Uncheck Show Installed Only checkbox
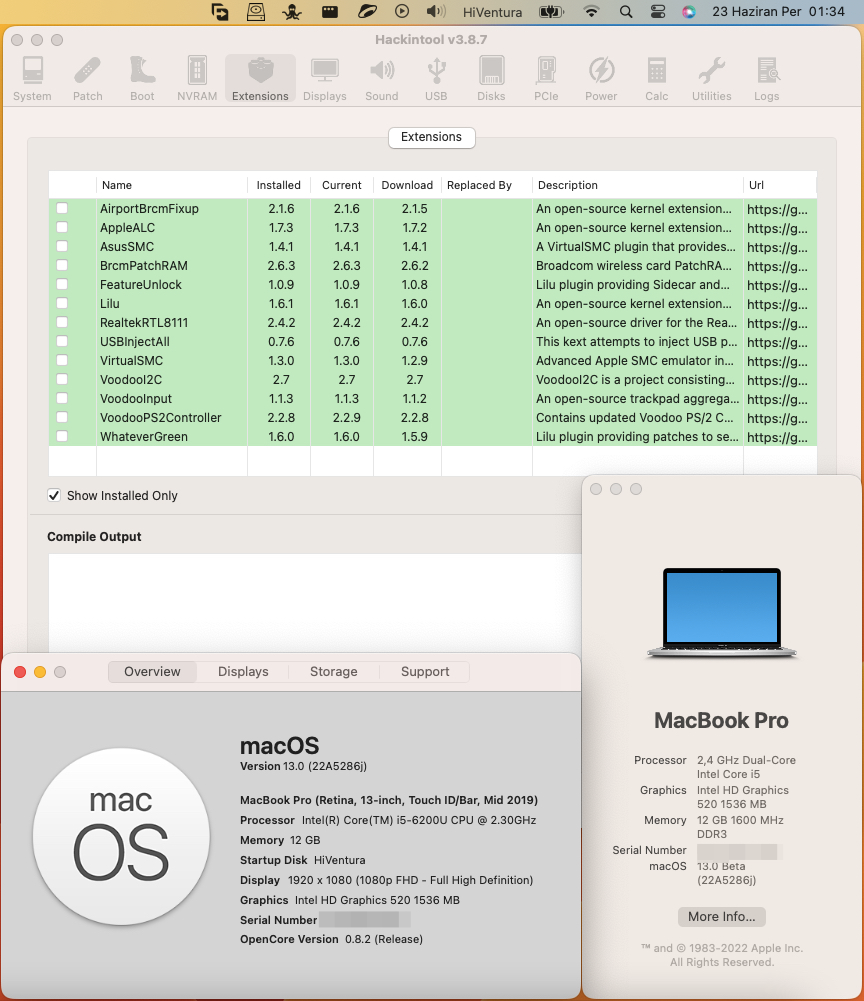 point(54,496)
